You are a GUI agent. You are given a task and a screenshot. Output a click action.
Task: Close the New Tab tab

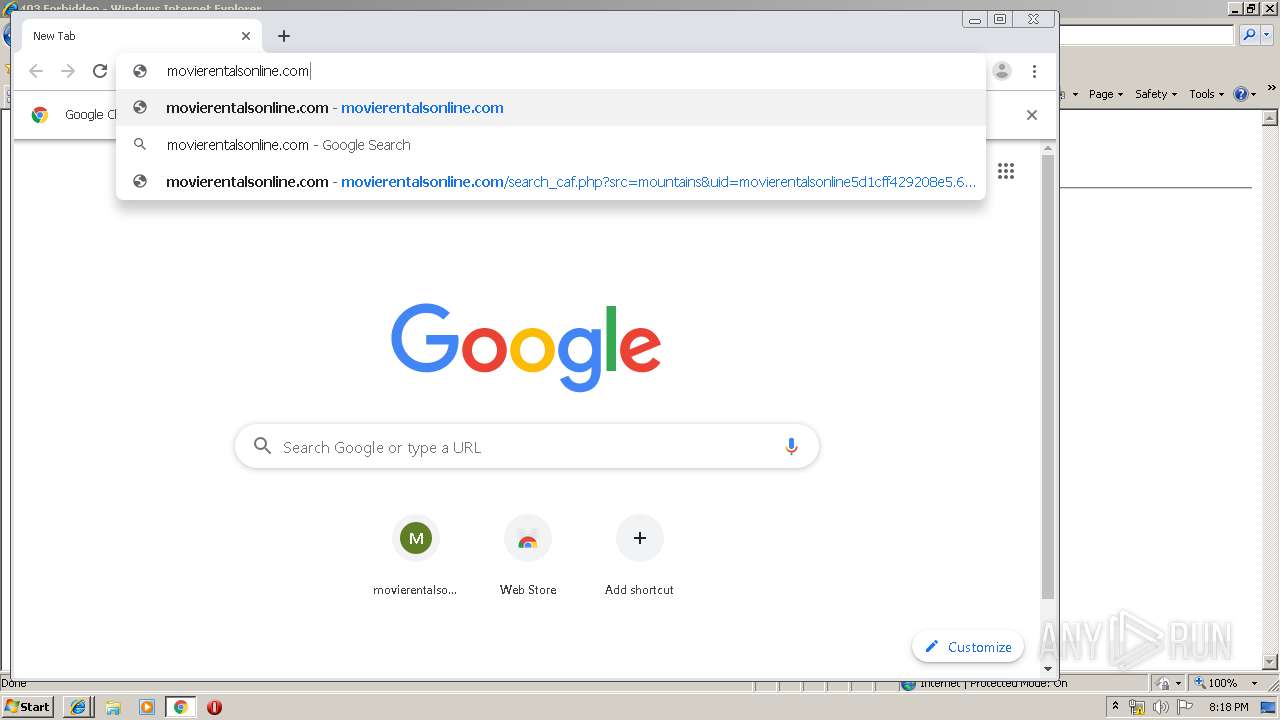click(246, 36)
